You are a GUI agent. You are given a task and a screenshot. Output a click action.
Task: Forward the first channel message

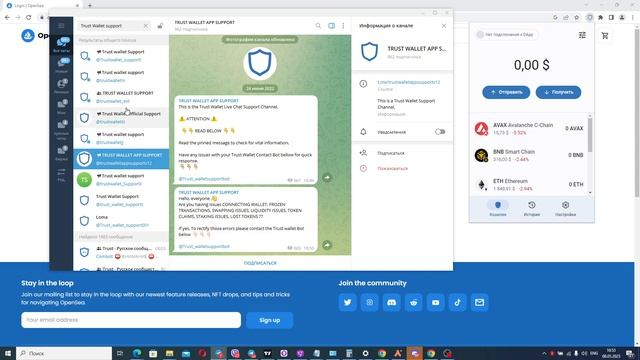[x=327, y=178]
